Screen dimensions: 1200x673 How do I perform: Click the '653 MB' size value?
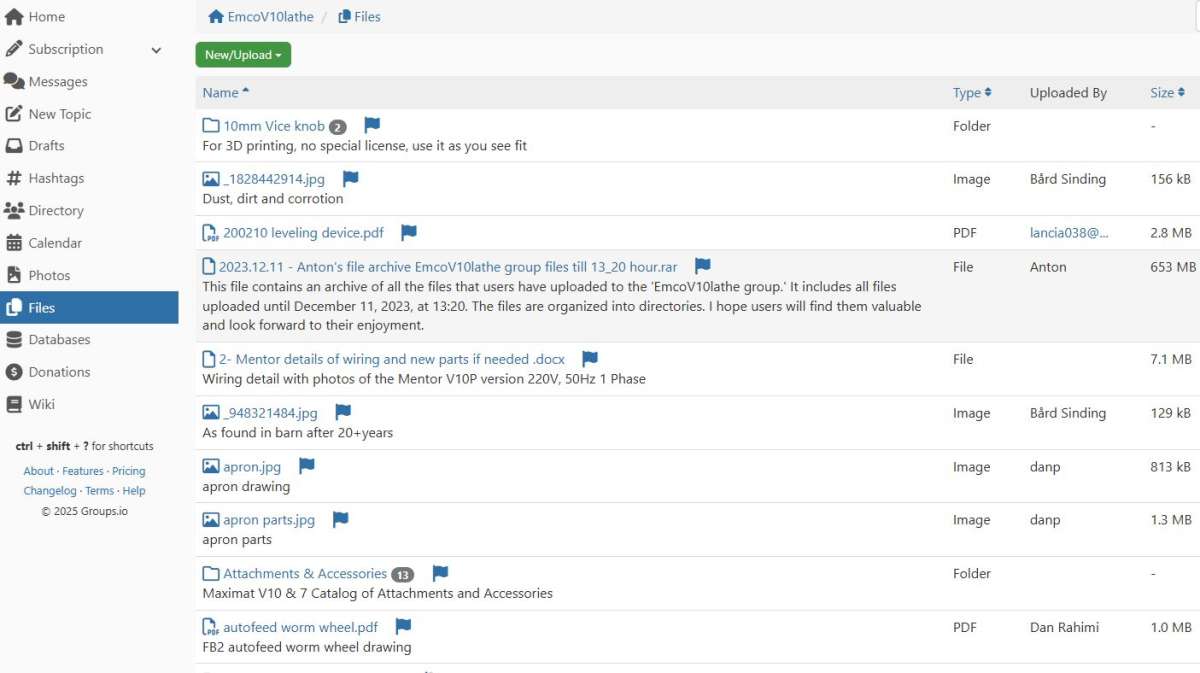[x=1173, y=267]
